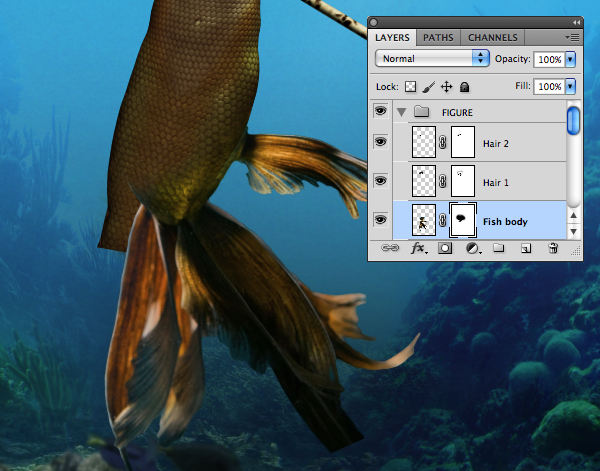Select the Fish body layer thumbnail
This screenshot has height=471, width=600.
[424, 220]
